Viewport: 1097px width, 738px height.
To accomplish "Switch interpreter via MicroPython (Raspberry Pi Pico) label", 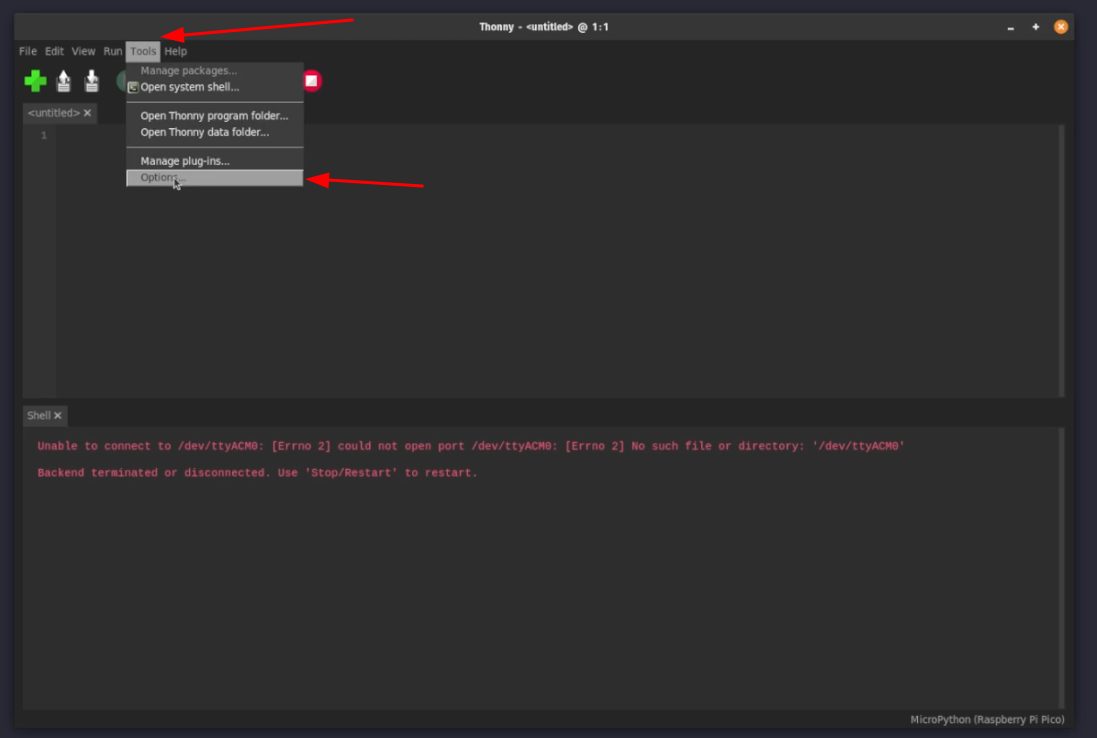I will click(x=986, y=719).
